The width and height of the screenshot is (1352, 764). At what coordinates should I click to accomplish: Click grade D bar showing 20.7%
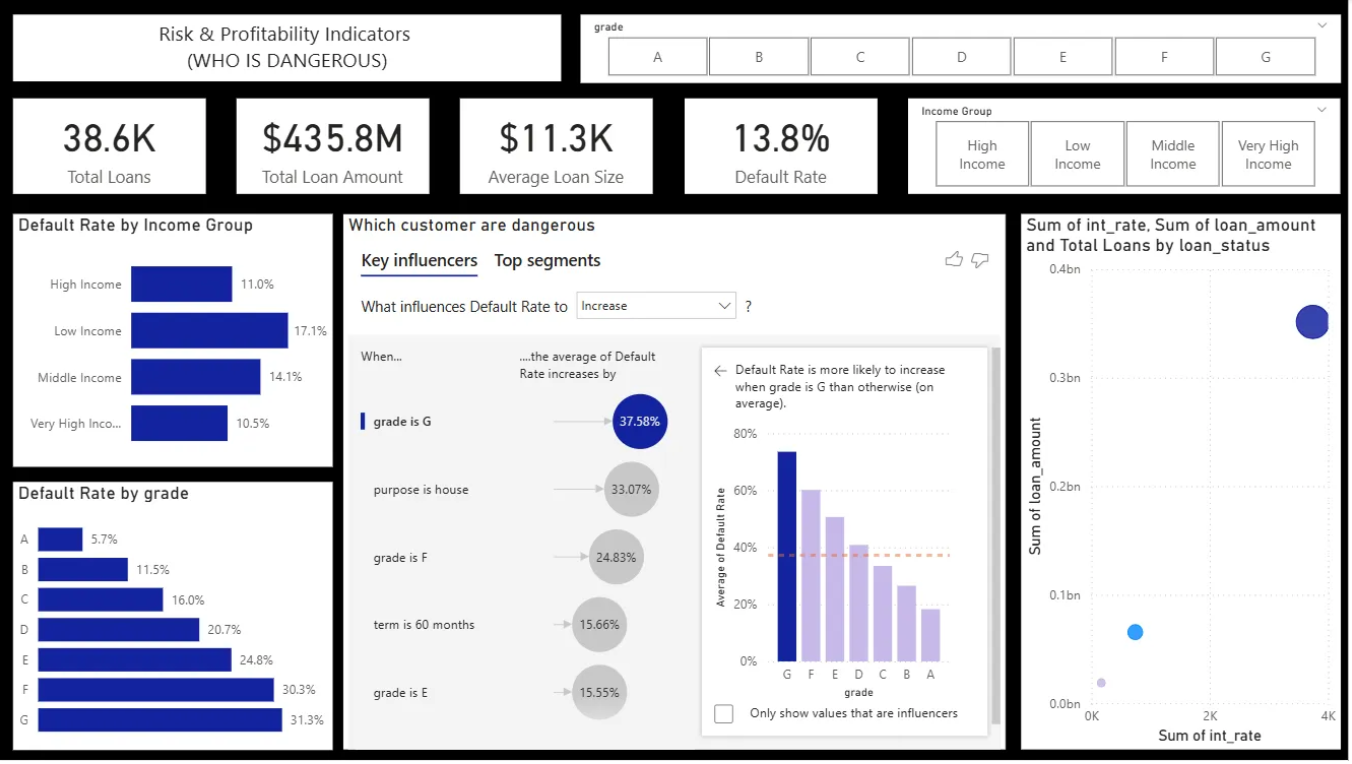click(119, 630)
